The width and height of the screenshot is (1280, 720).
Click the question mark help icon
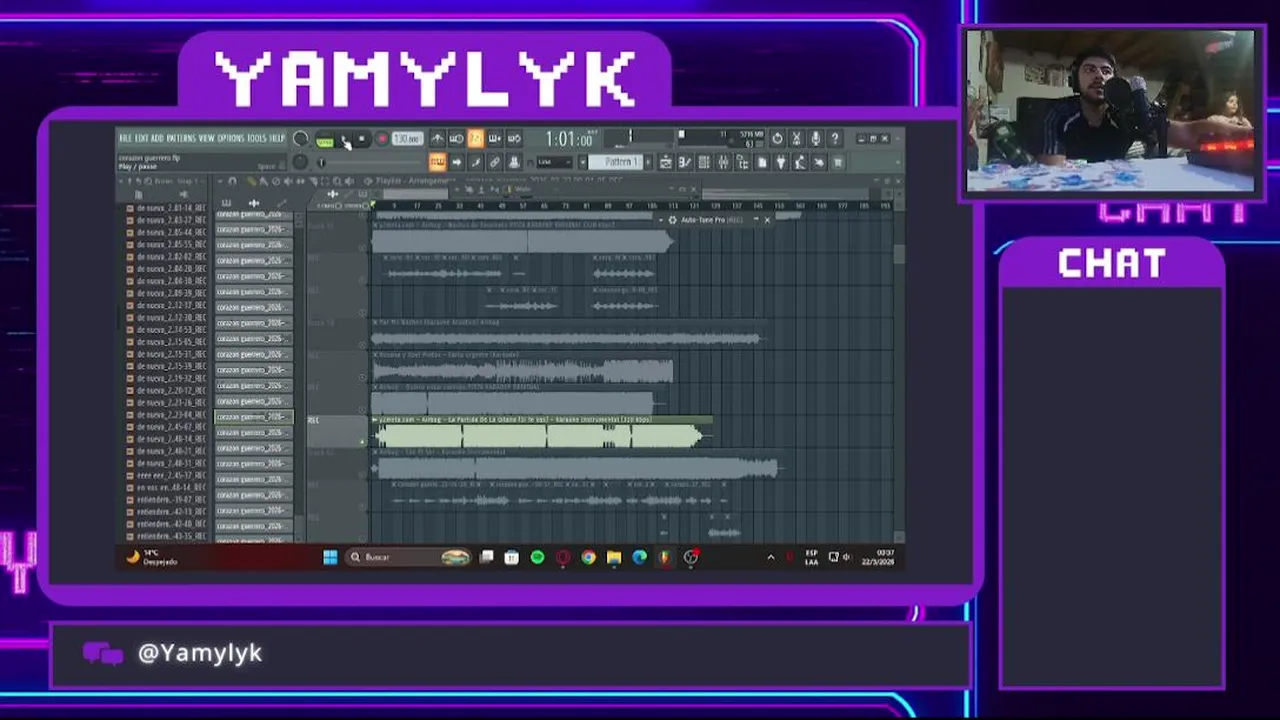[834, 139]
